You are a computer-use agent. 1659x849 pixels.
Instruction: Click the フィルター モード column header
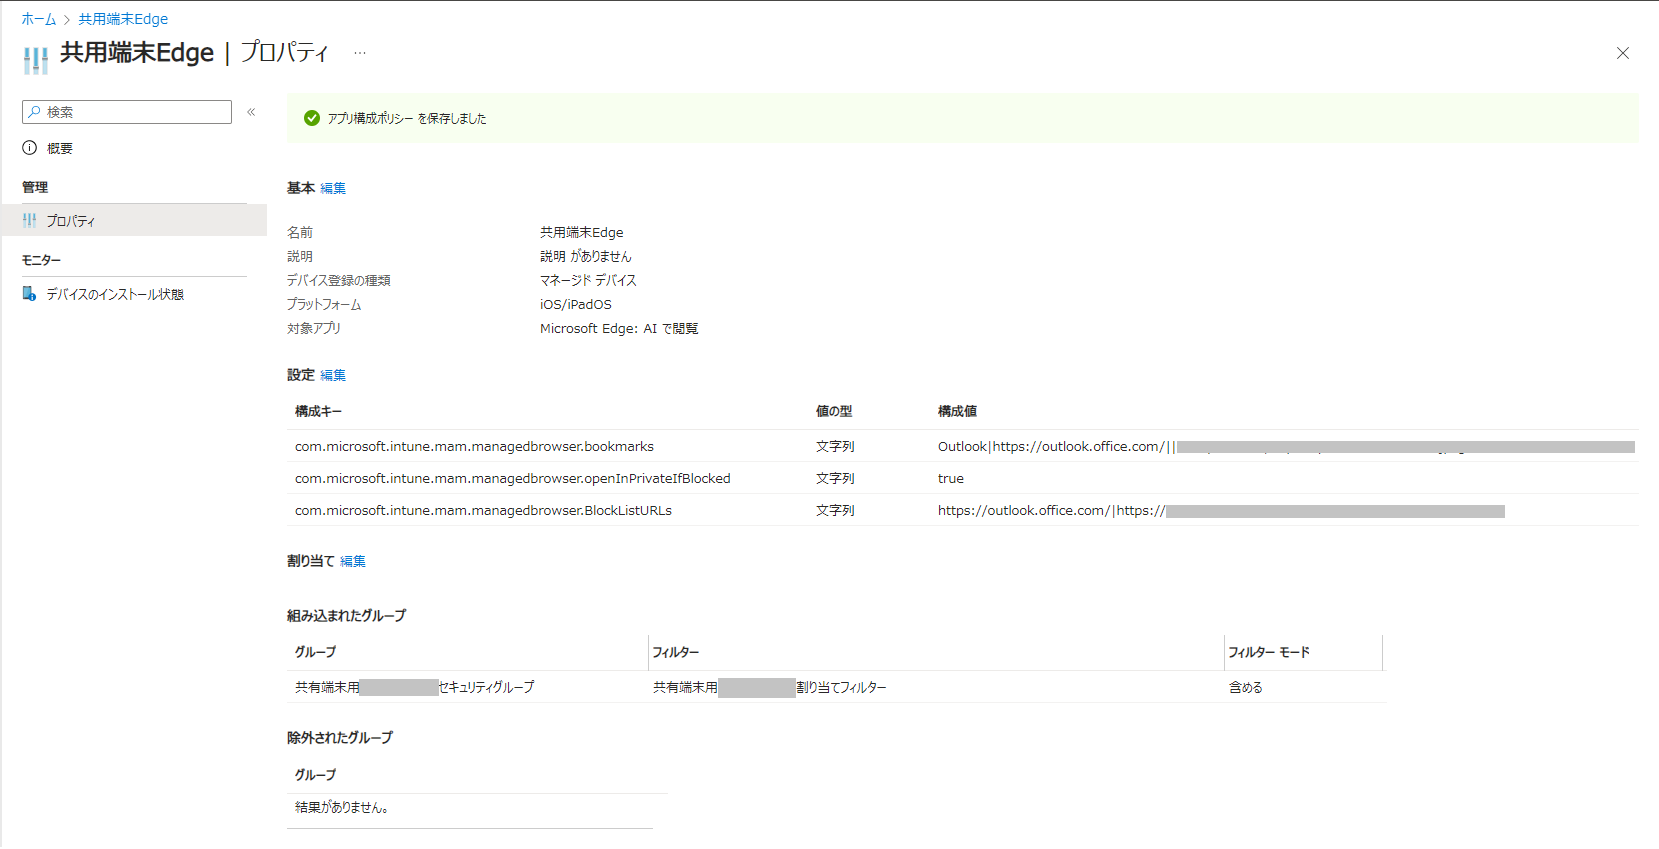pos(1269,652)
